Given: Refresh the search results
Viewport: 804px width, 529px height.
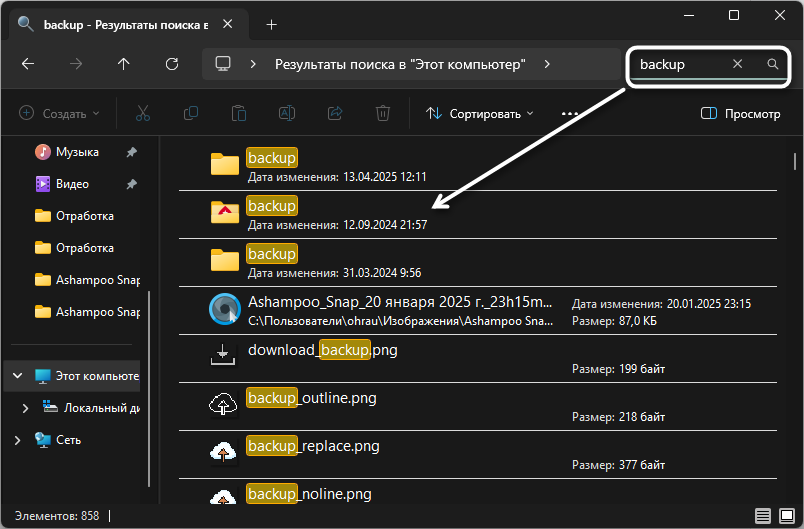Looking at the screenshot, I should tap(172, 64).
